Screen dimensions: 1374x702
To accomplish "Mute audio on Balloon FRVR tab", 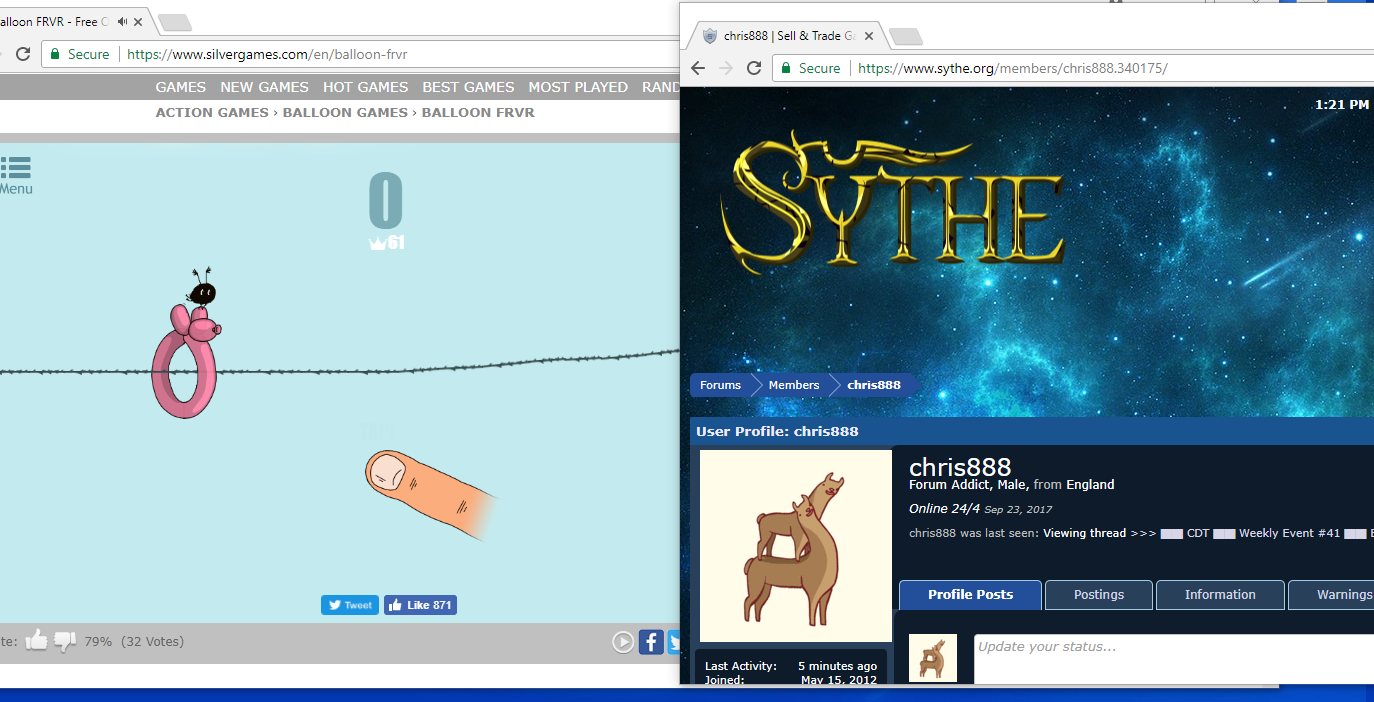I will point(122,21).
